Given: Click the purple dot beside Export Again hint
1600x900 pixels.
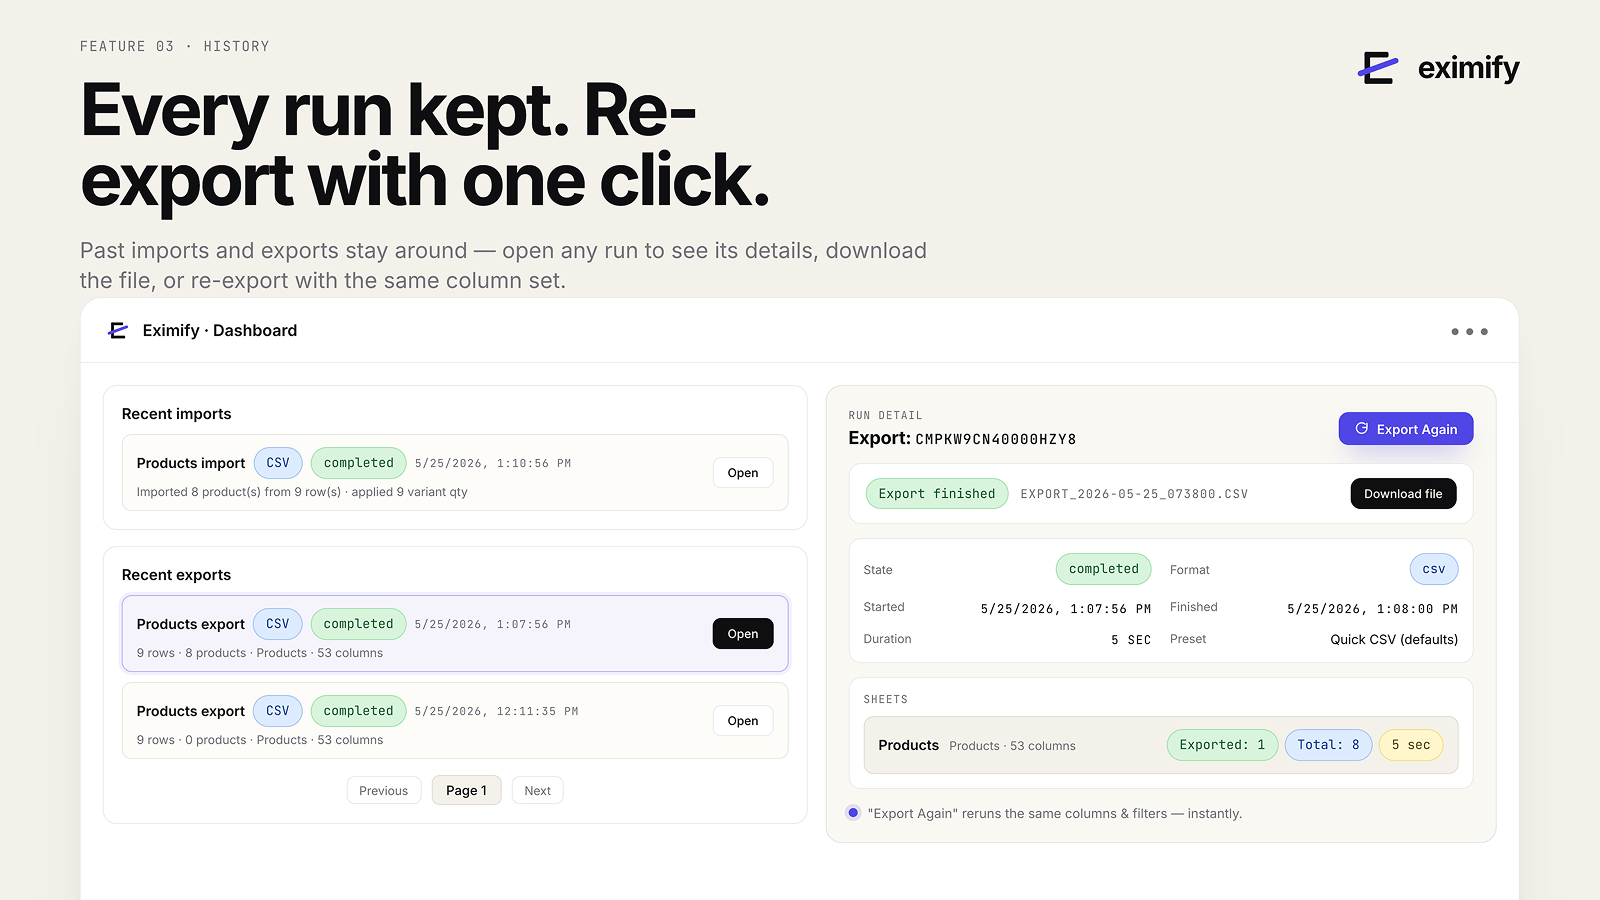Looking at the screenshot, I should (853, 813).
